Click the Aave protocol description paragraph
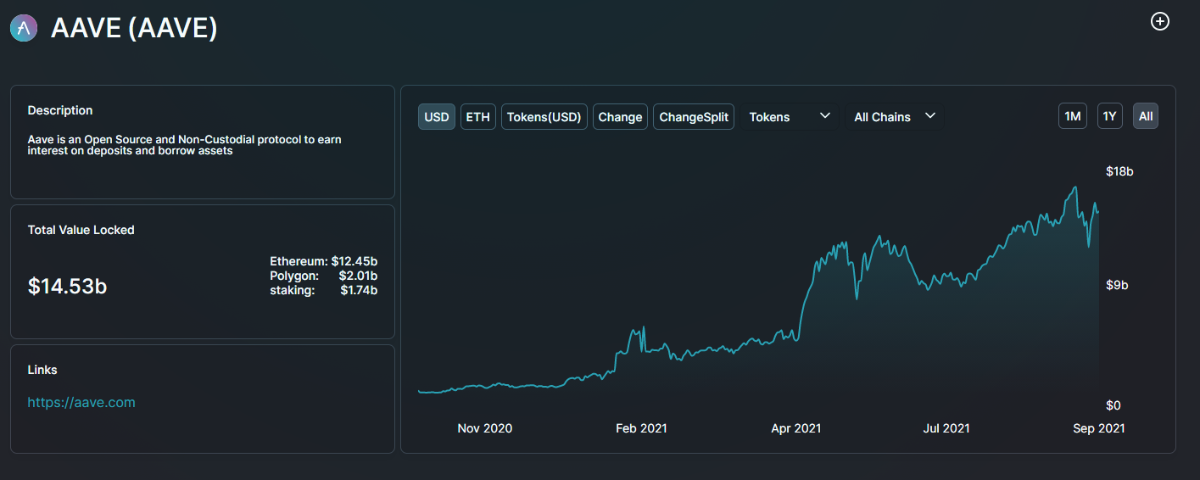The width and height of the screenshot is (1200, 480). pyautogui.click(x=185, y=145)
